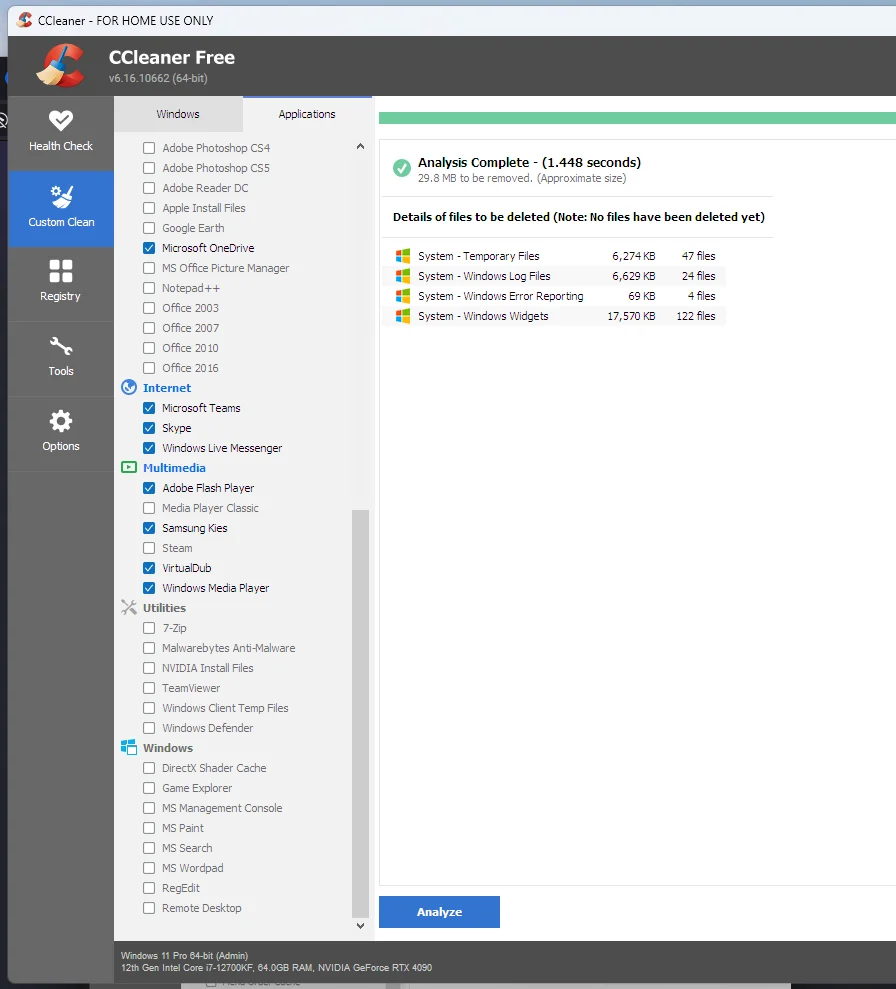The width and height of the screenshot is (896, 989).
Task: Tick the 7-Zip checkbox
Action: (149, 628)
